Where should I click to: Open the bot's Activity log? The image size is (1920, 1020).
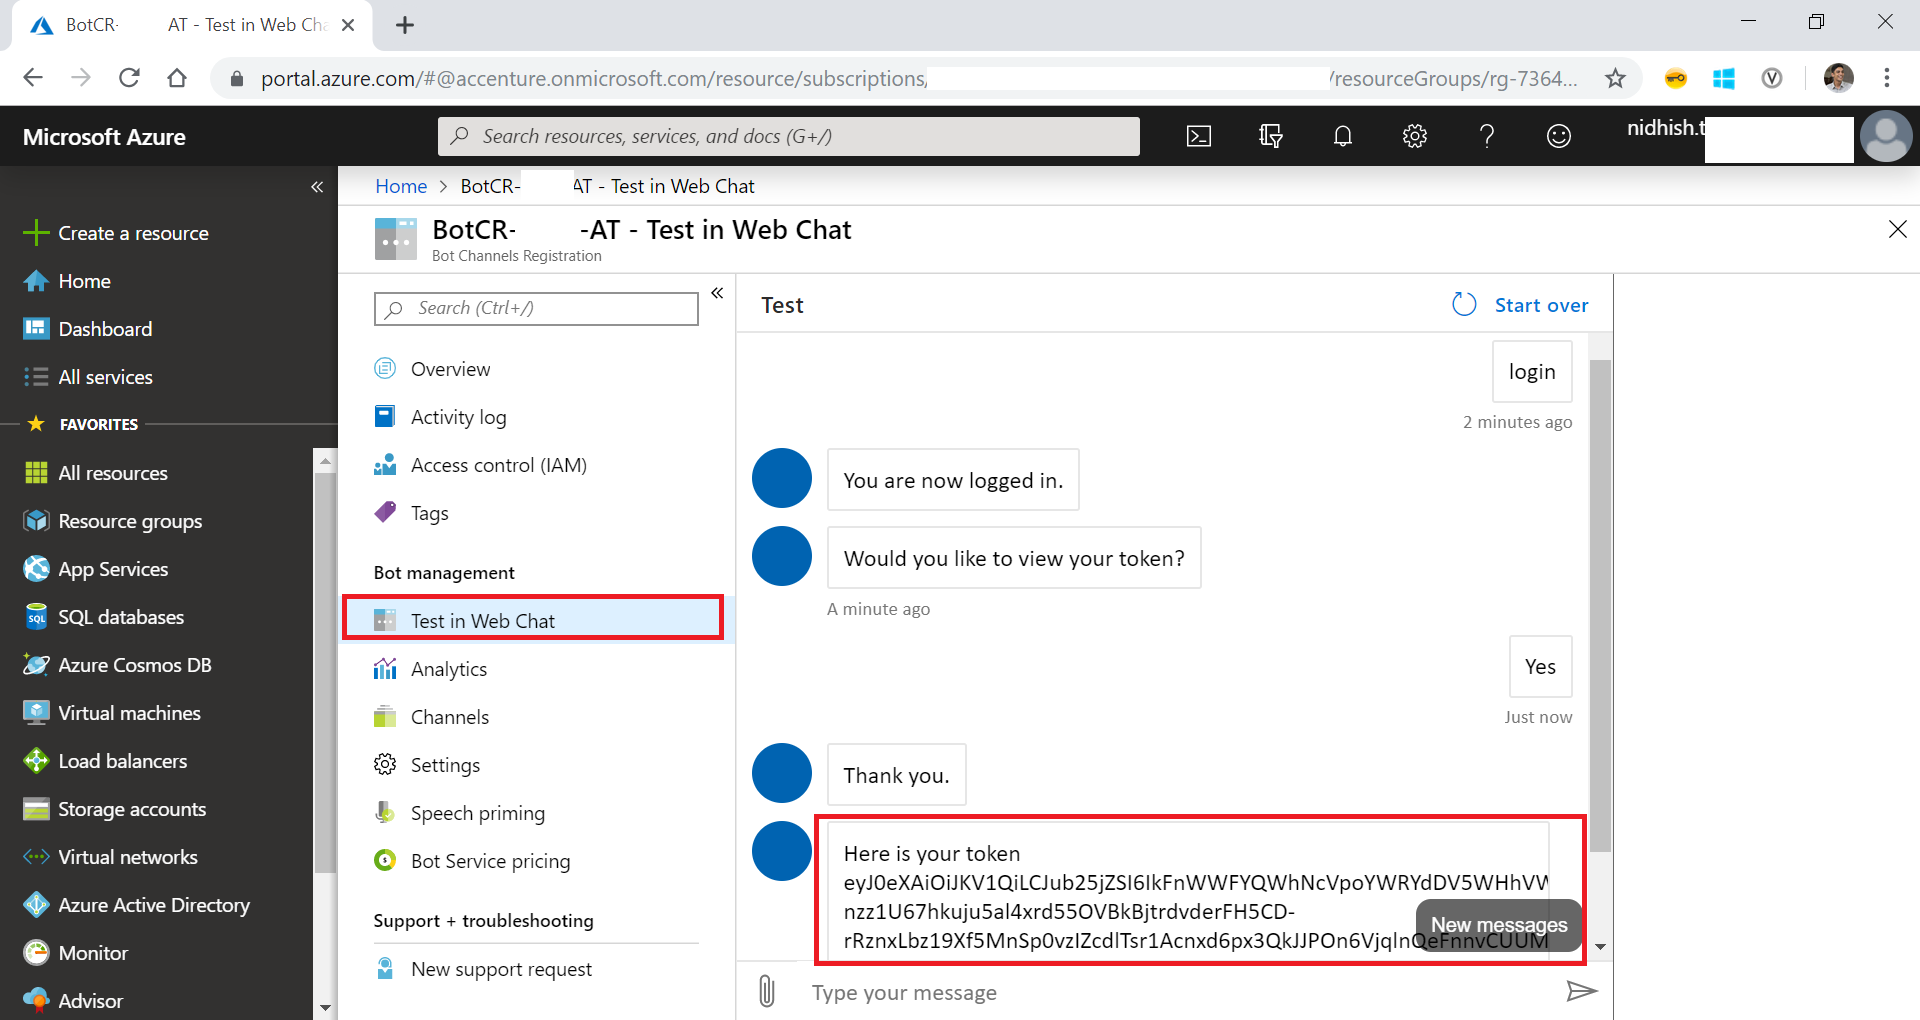tap(458, 416)
